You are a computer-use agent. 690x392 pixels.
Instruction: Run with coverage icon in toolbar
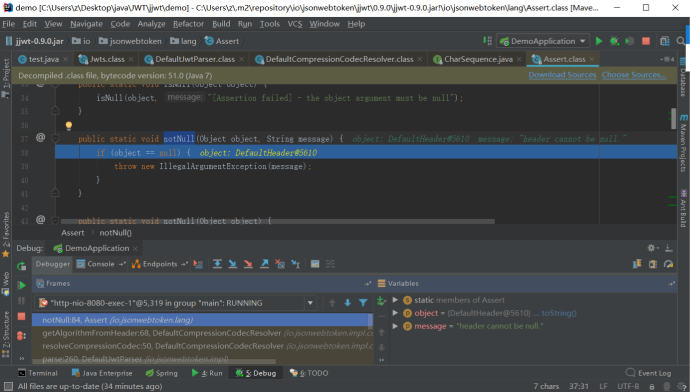pos(630,41)
